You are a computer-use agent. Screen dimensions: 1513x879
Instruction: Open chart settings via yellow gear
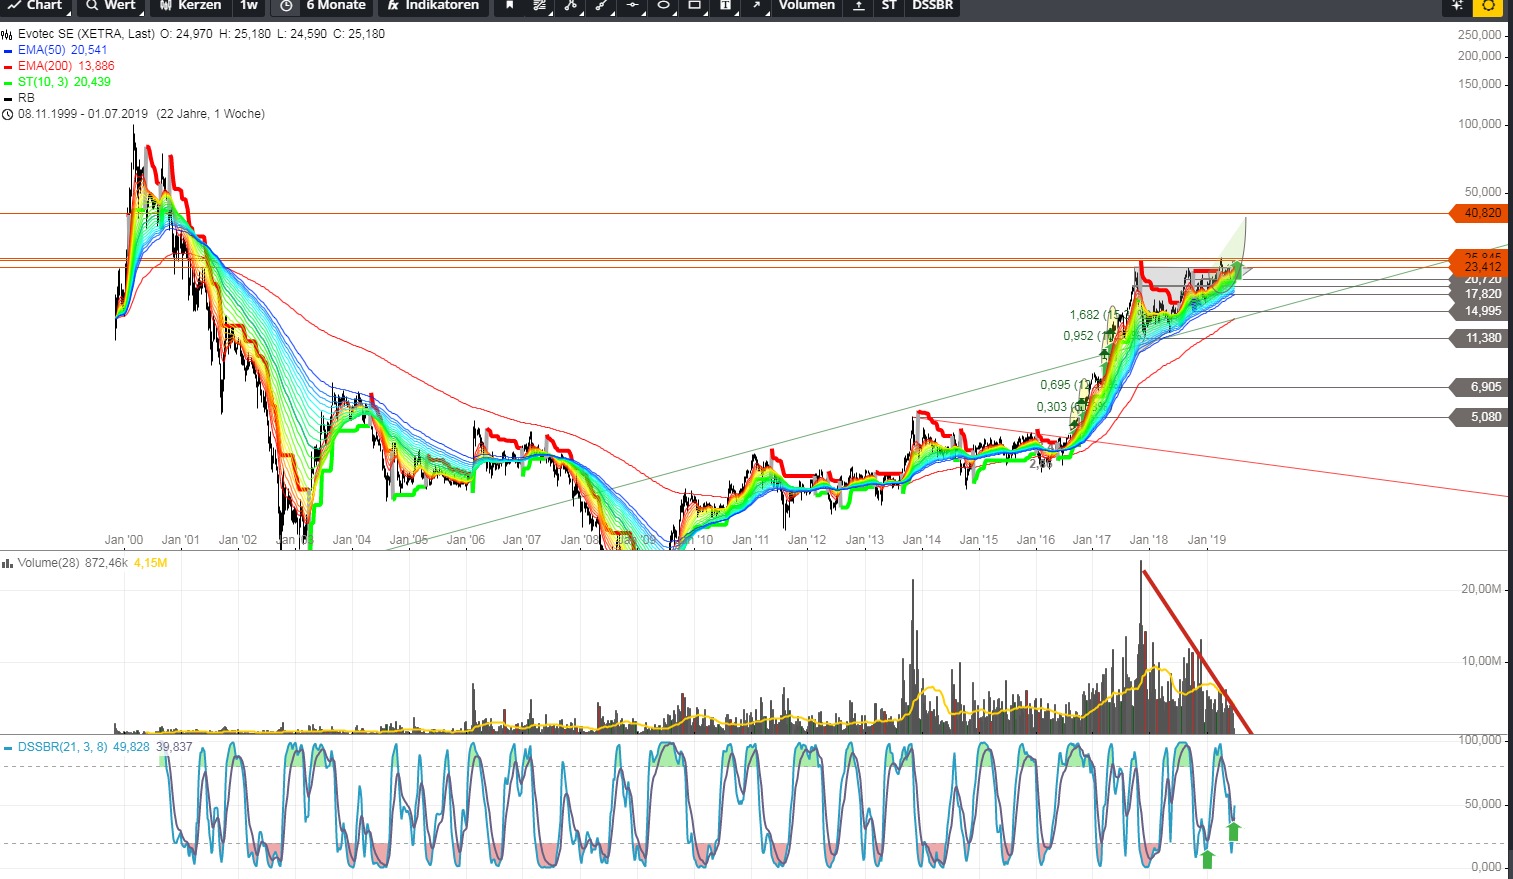point(1488,6)
